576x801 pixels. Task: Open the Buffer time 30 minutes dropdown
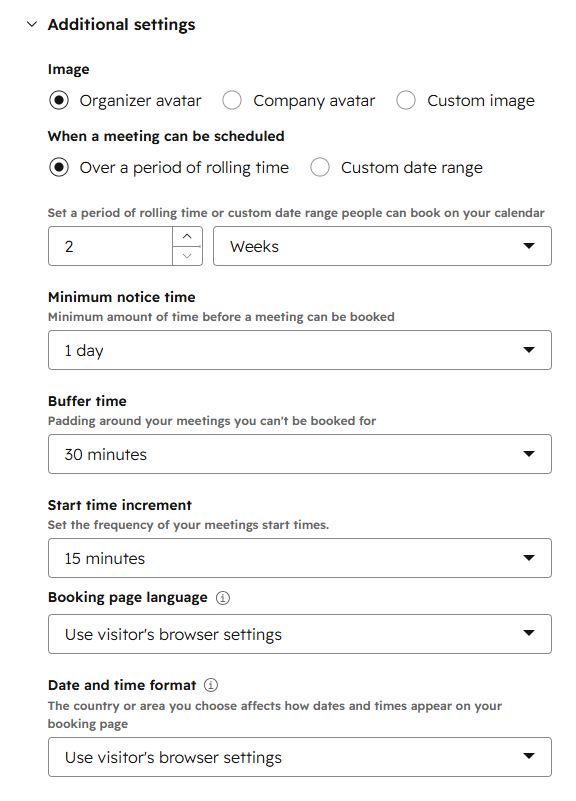tap(300, 454)
